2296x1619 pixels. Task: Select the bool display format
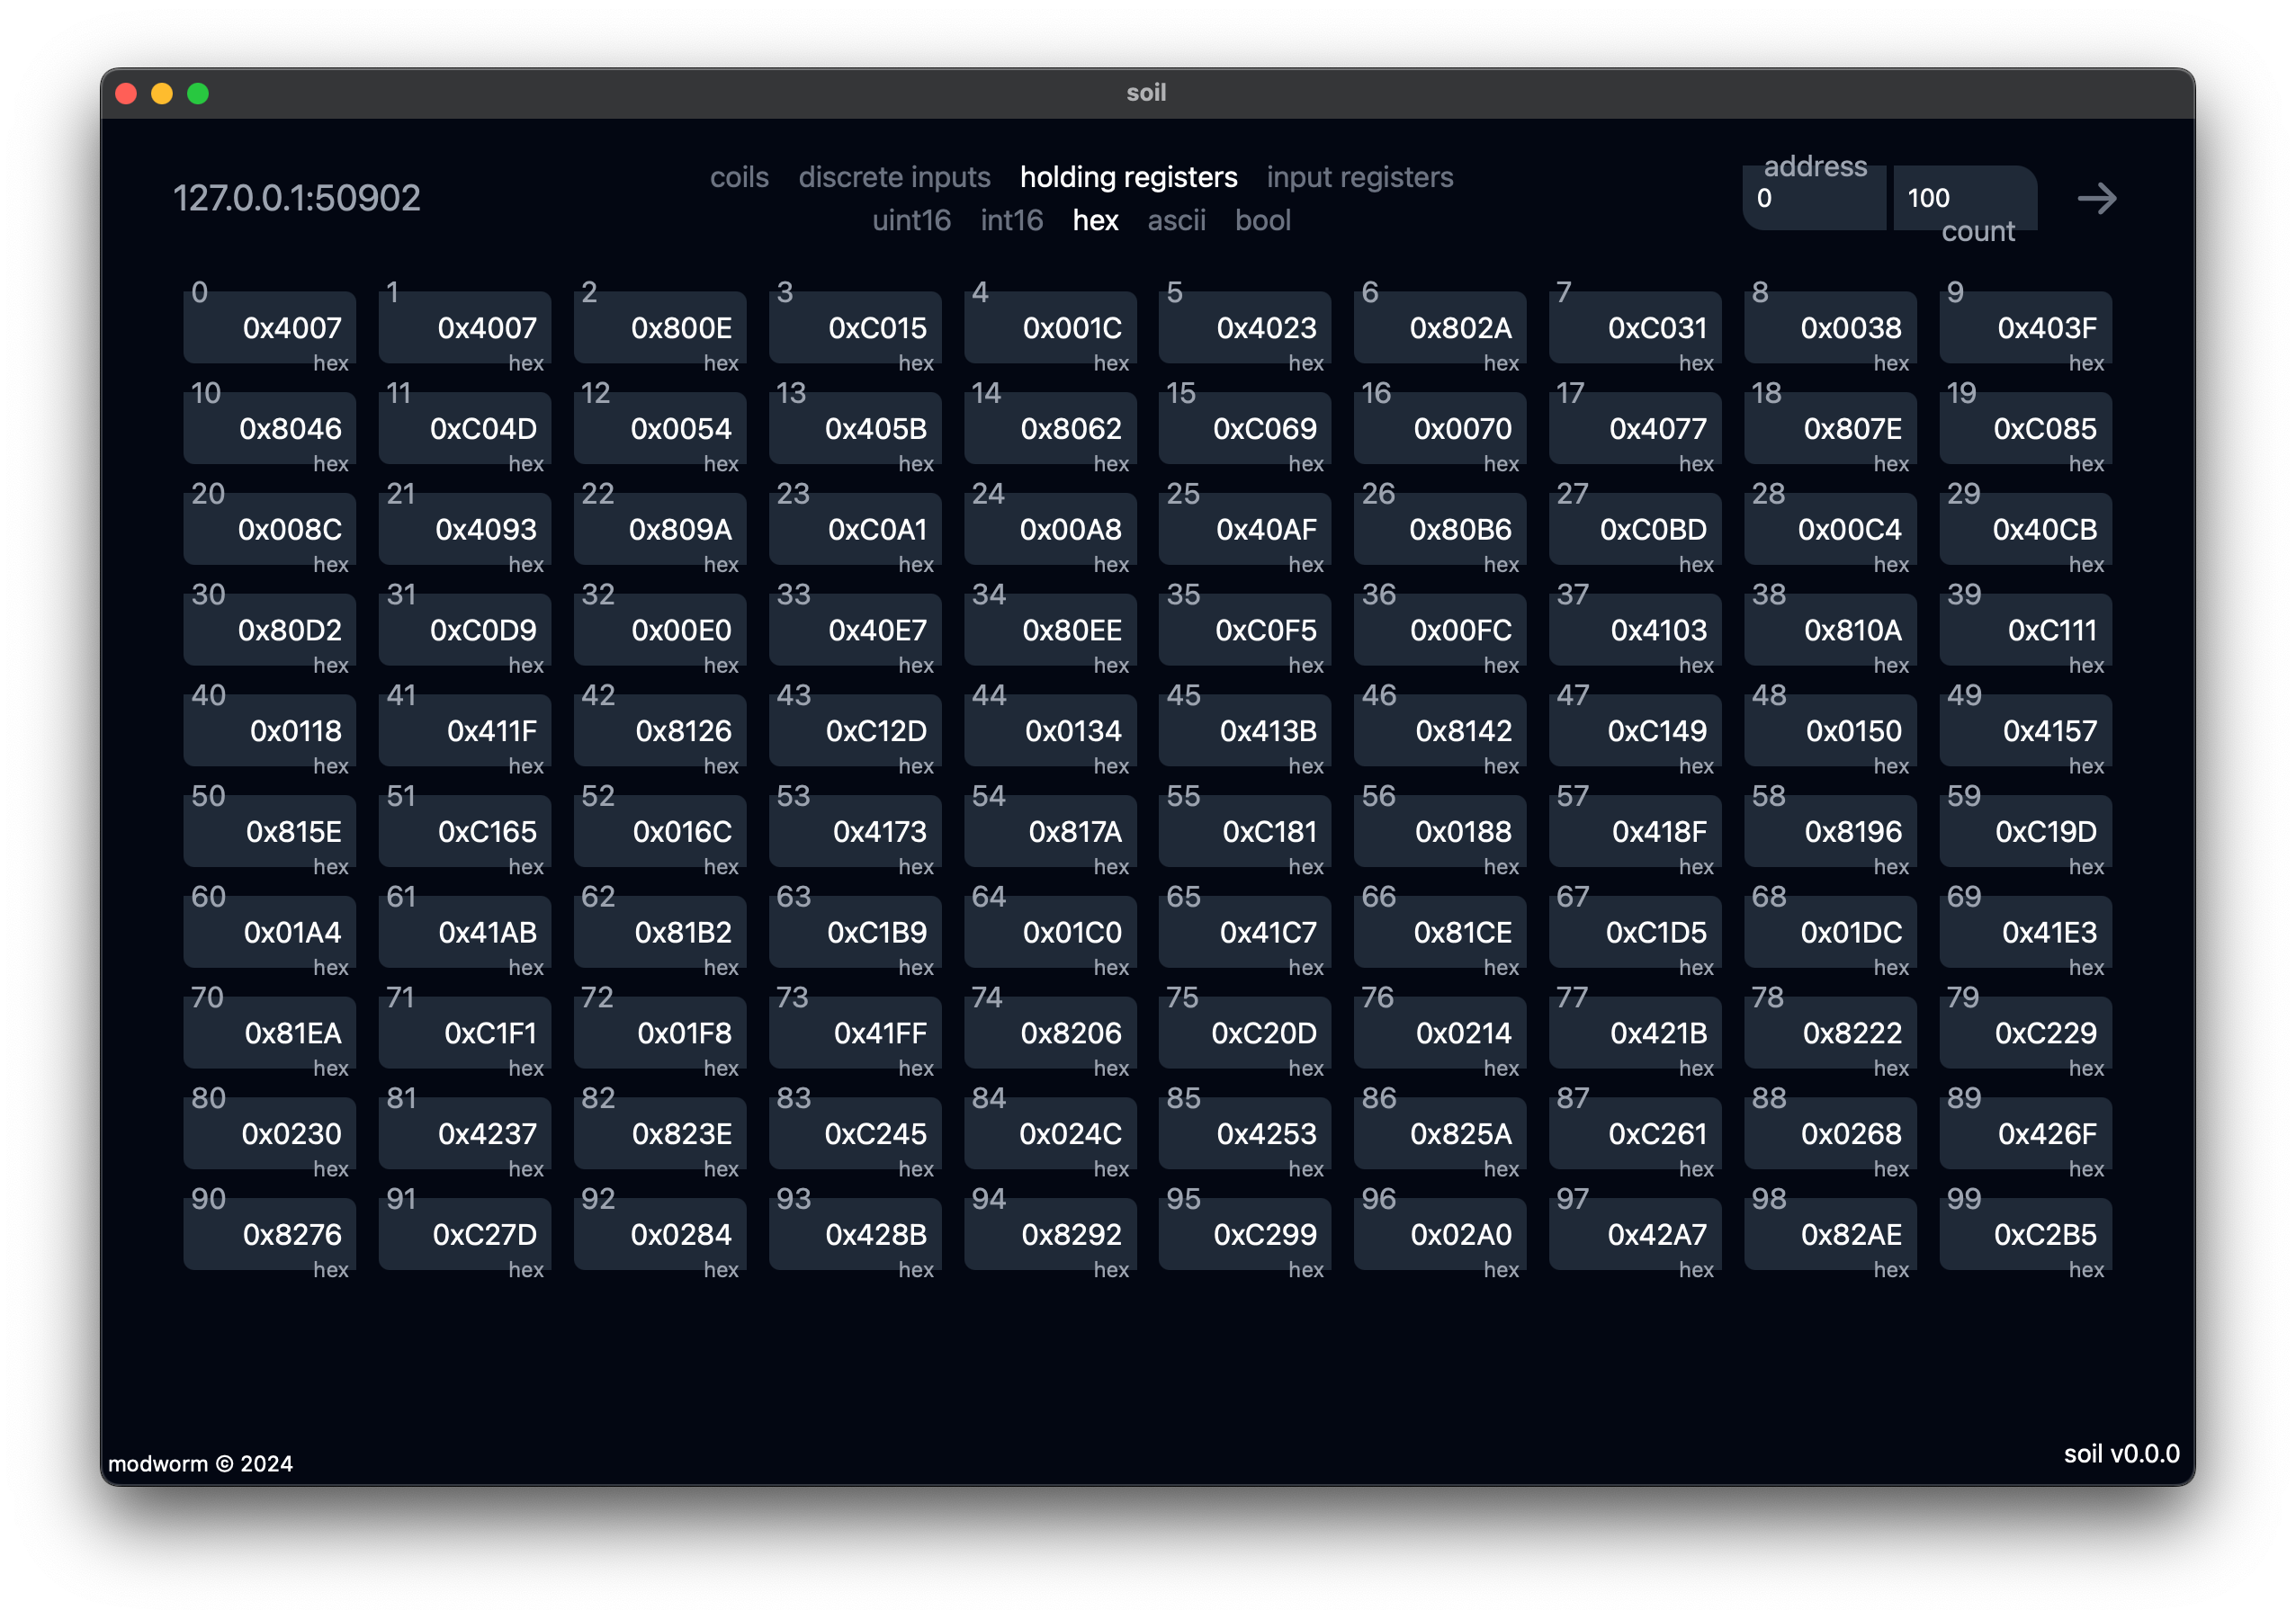coord(1264,220)
